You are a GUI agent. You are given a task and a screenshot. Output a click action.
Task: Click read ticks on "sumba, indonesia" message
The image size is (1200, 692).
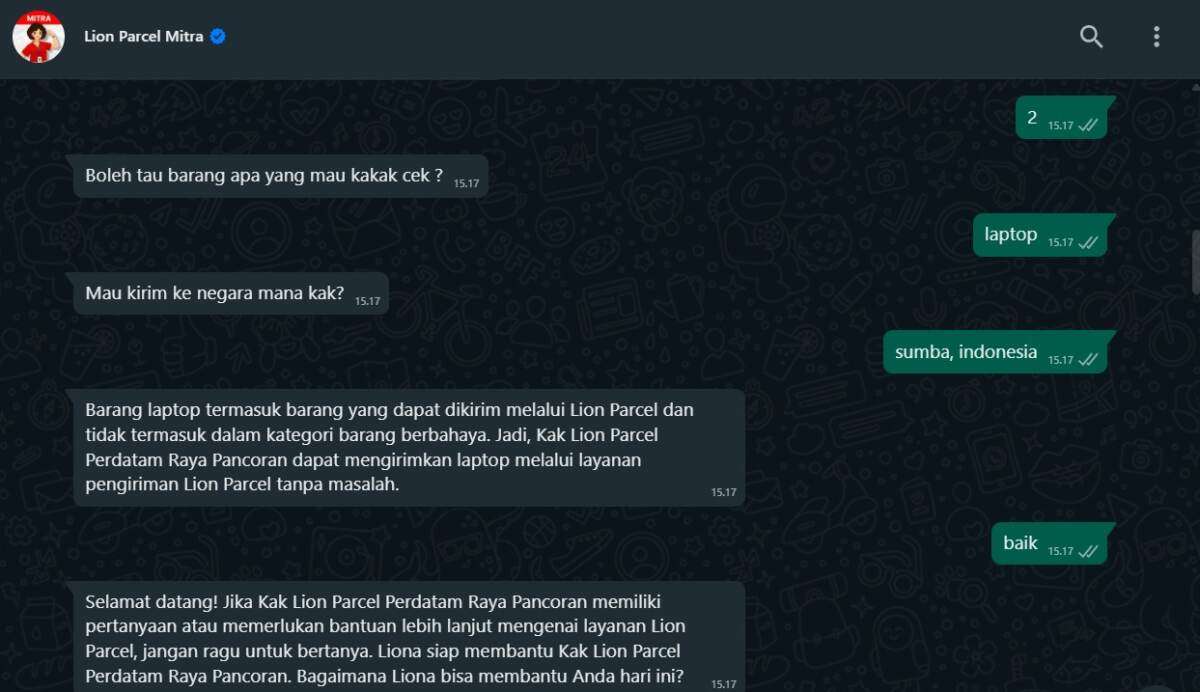[x=1088, y=360]
